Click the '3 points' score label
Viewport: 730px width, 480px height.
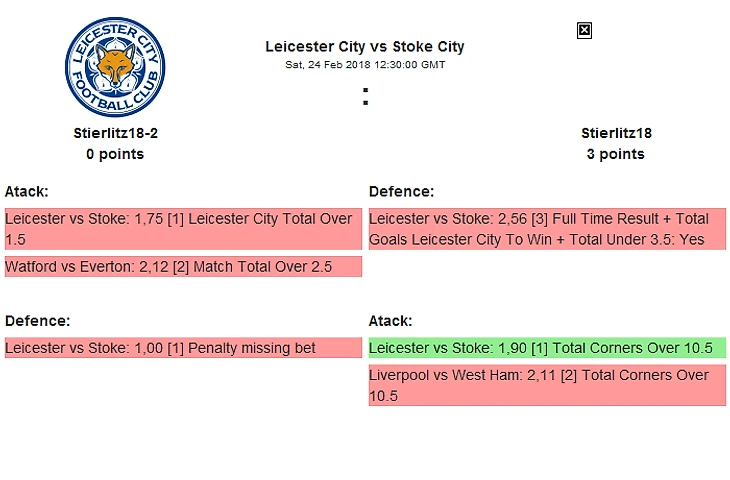tap(616, 154)
